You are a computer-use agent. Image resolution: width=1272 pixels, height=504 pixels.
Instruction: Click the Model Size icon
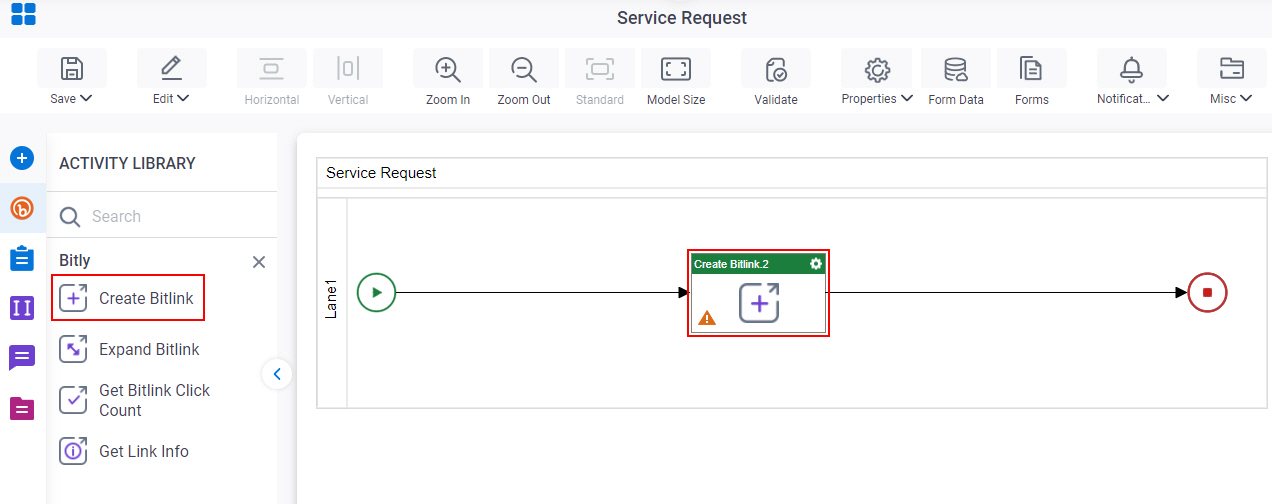(x=676, y=68)
